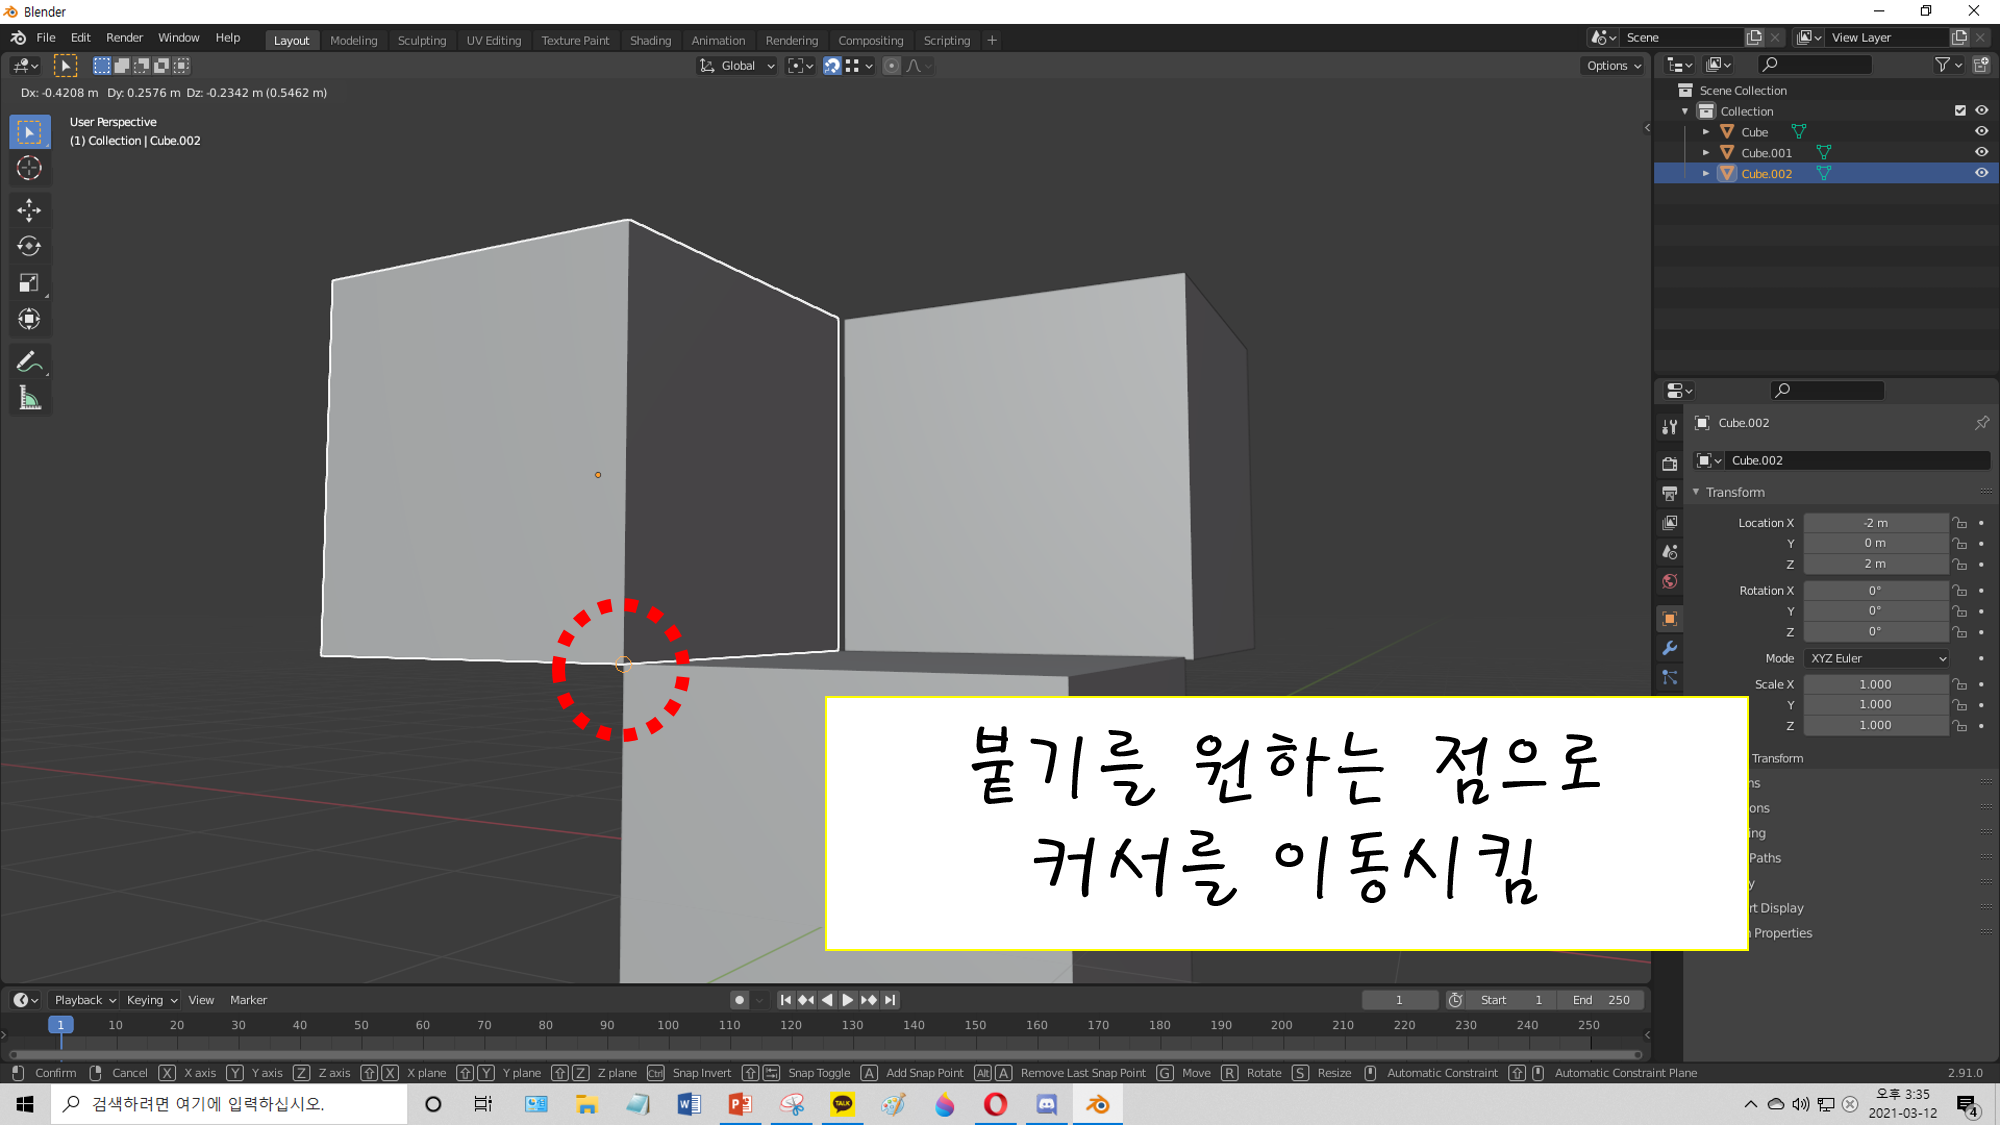Select the Annotate pencil tool

29,361
